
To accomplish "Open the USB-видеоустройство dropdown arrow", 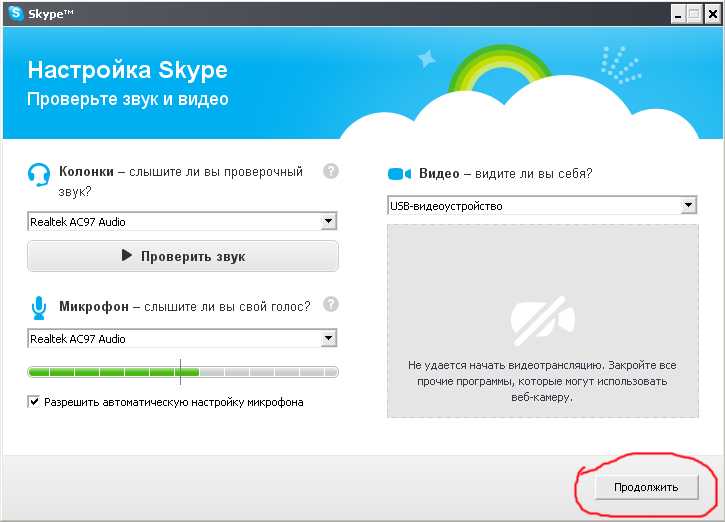I will [x=688, y=205].
